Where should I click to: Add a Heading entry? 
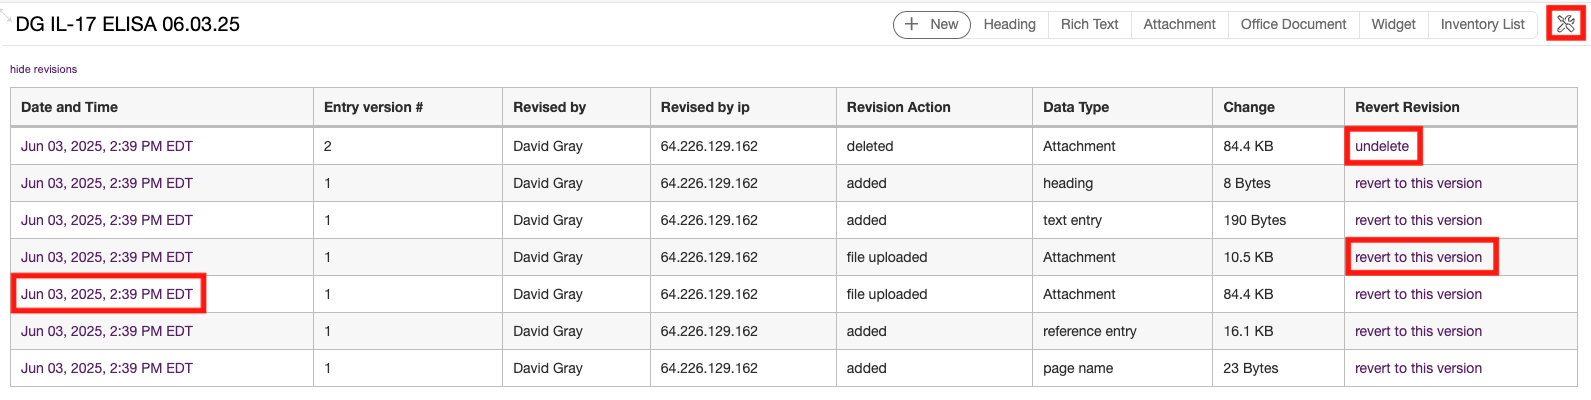[x=1009, y=24]
